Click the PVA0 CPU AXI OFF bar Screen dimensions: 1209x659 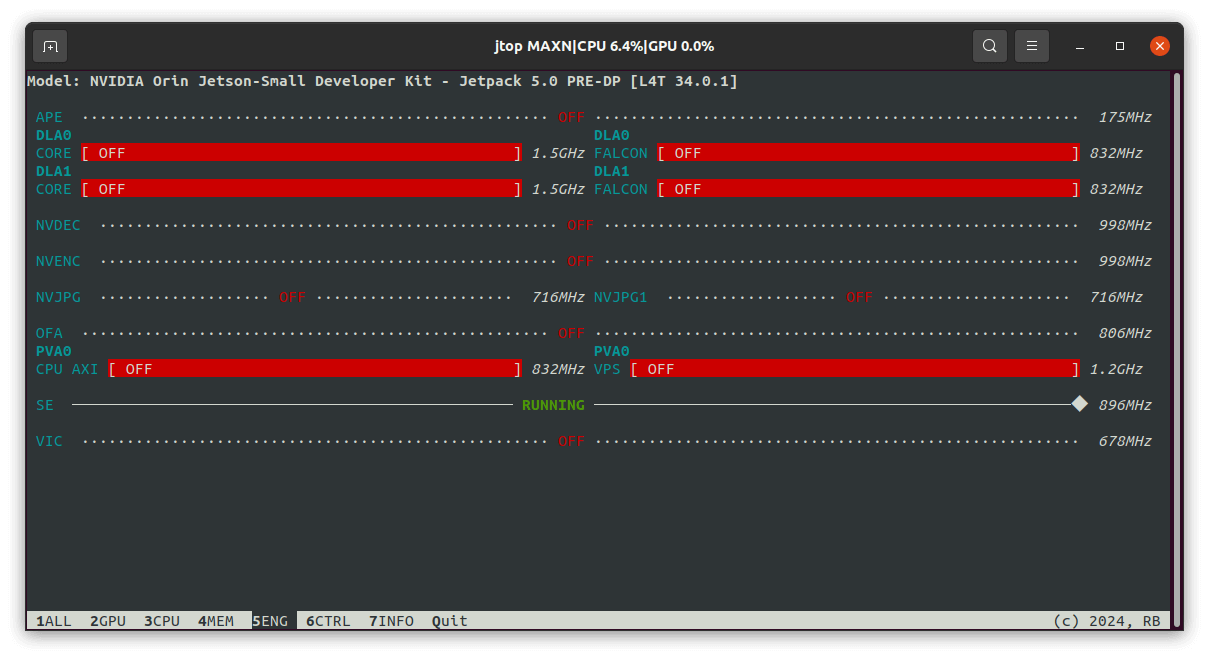[315, 369]
